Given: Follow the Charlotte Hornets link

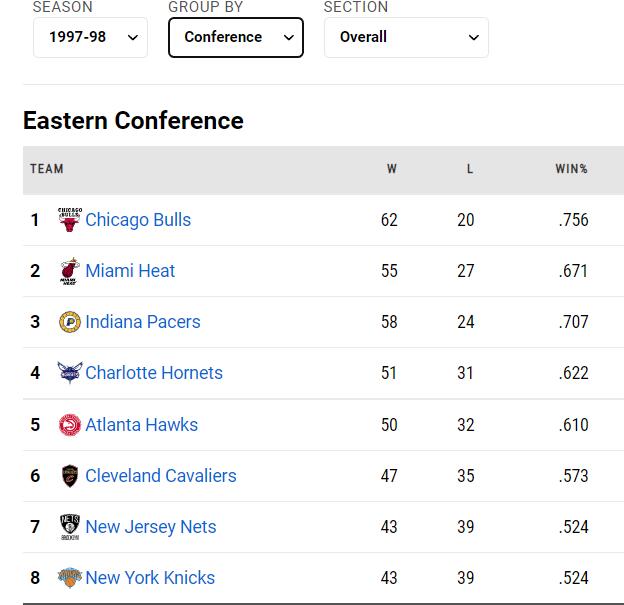Looking at the screenshot, I should pyautogui.click(x=154, y=373).
